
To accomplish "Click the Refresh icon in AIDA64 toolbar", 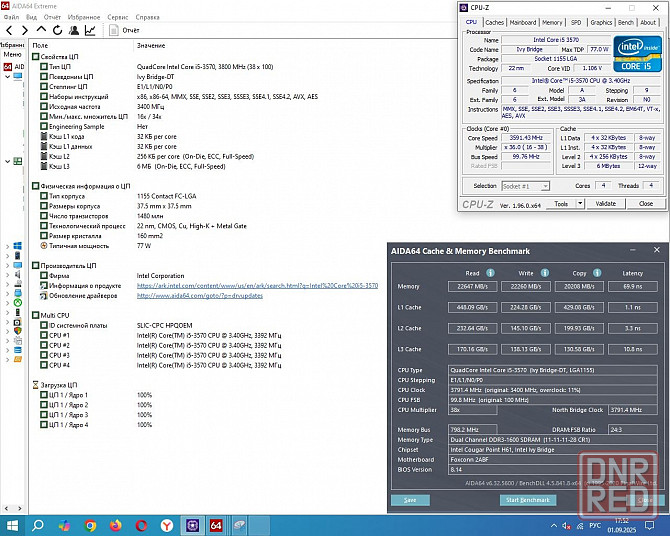I will 55,31.
